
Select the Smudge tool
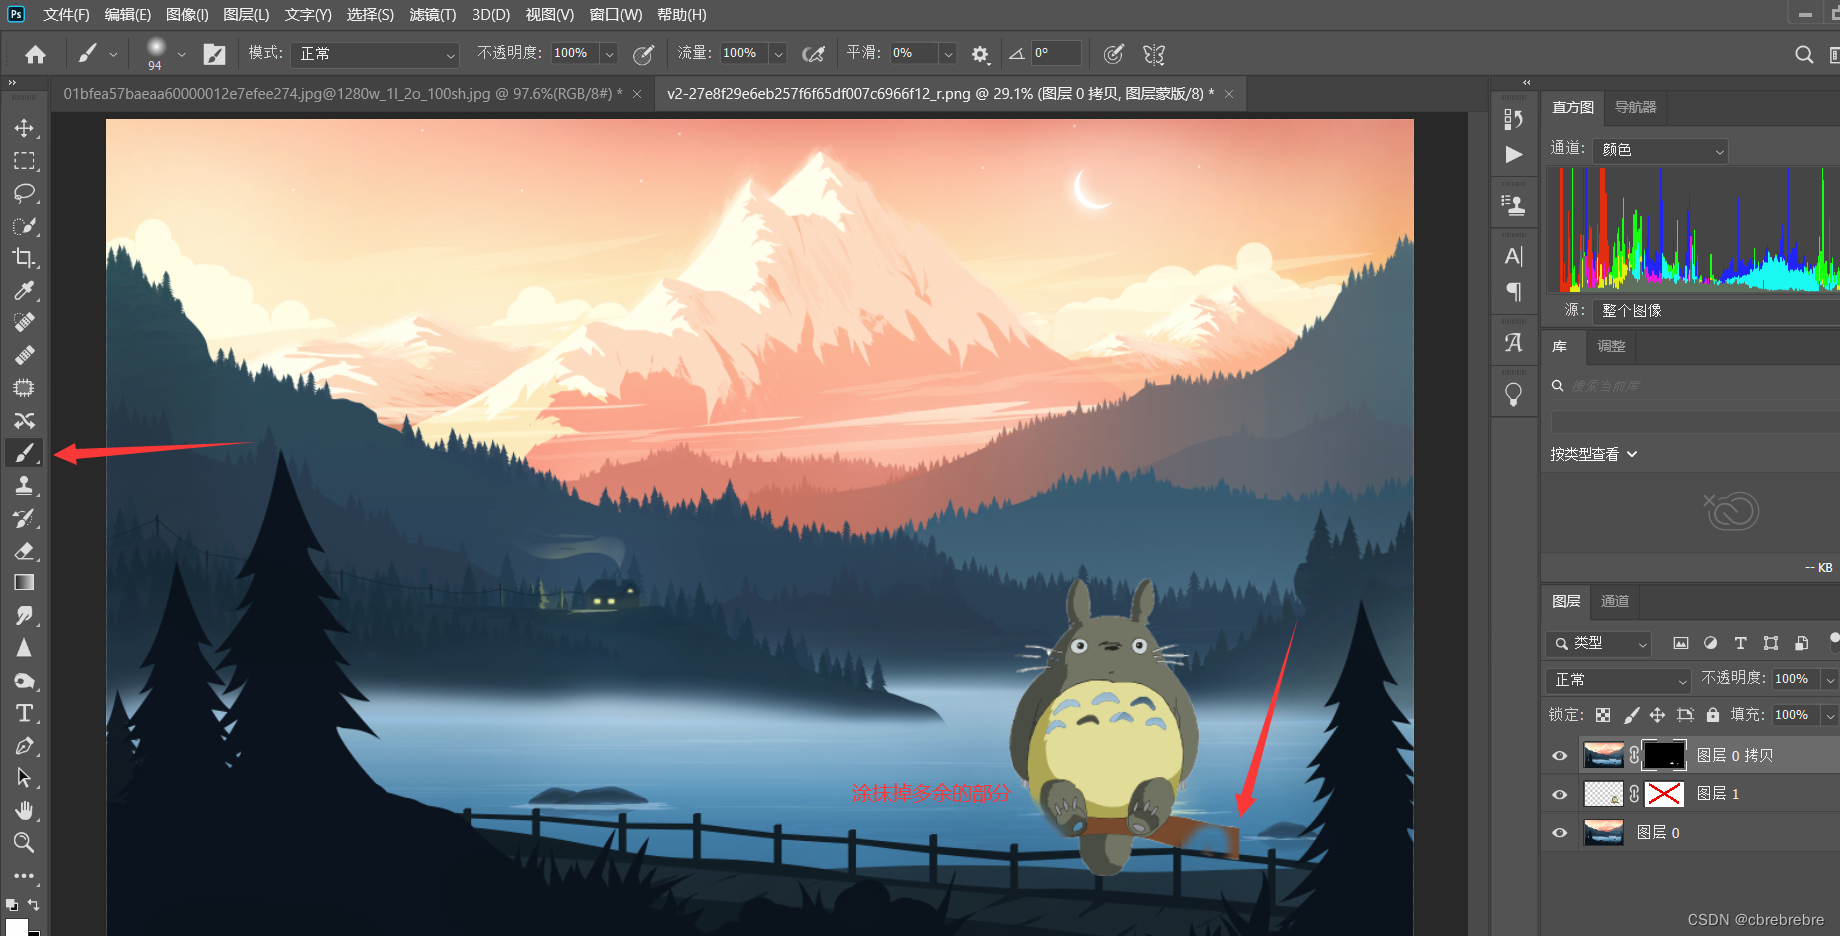[24, 616]
